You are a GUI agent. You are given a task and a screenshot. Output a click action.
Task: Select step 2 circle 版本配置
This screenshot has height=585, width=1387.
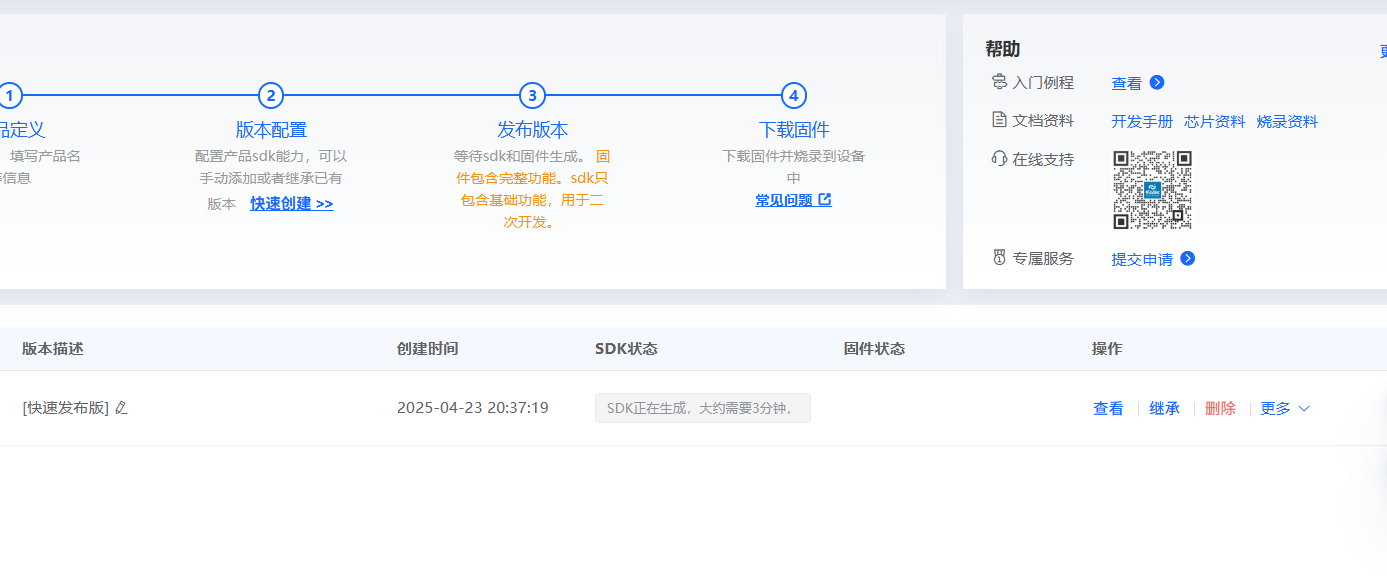pos(271,96)
